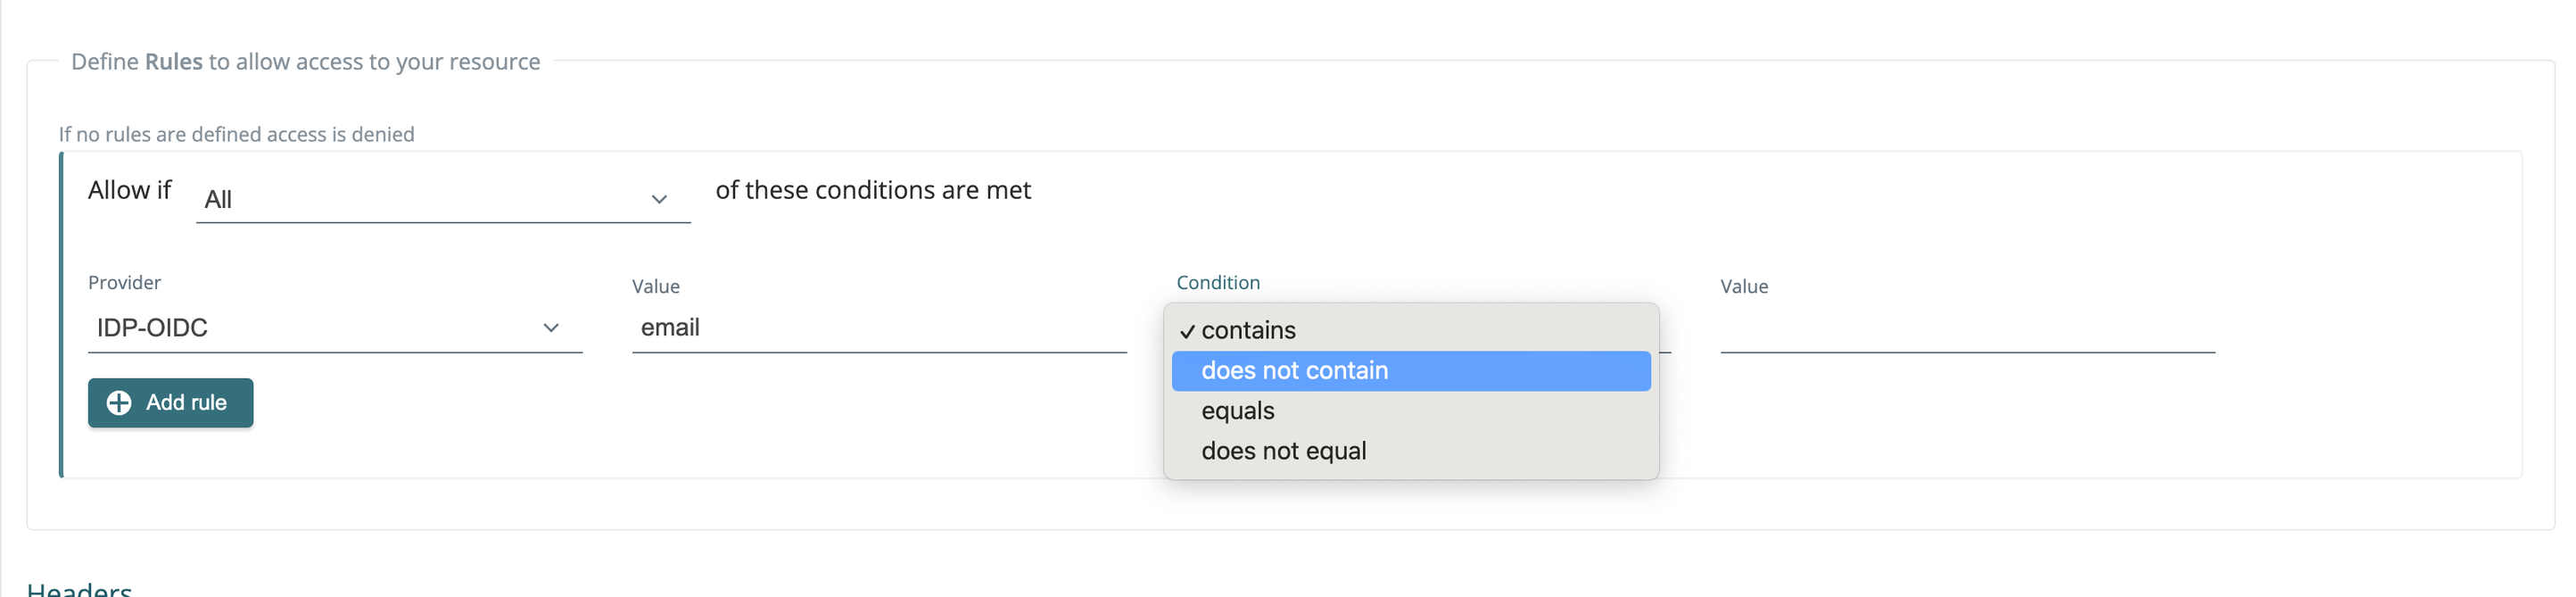This screenshot has height=597, width=2576.
Task: Click the Headers section heading
Action: (x=79, y=590)
